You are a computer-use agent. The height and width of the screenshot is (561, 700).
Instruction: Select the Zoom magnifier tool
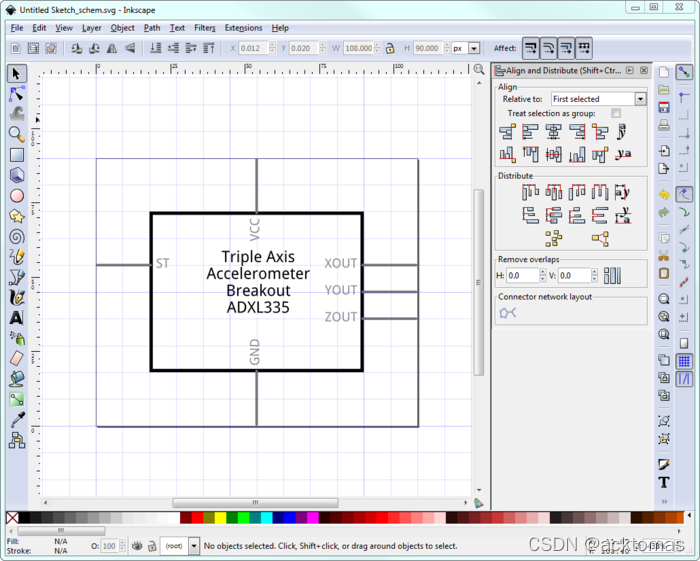coord(17,134)
